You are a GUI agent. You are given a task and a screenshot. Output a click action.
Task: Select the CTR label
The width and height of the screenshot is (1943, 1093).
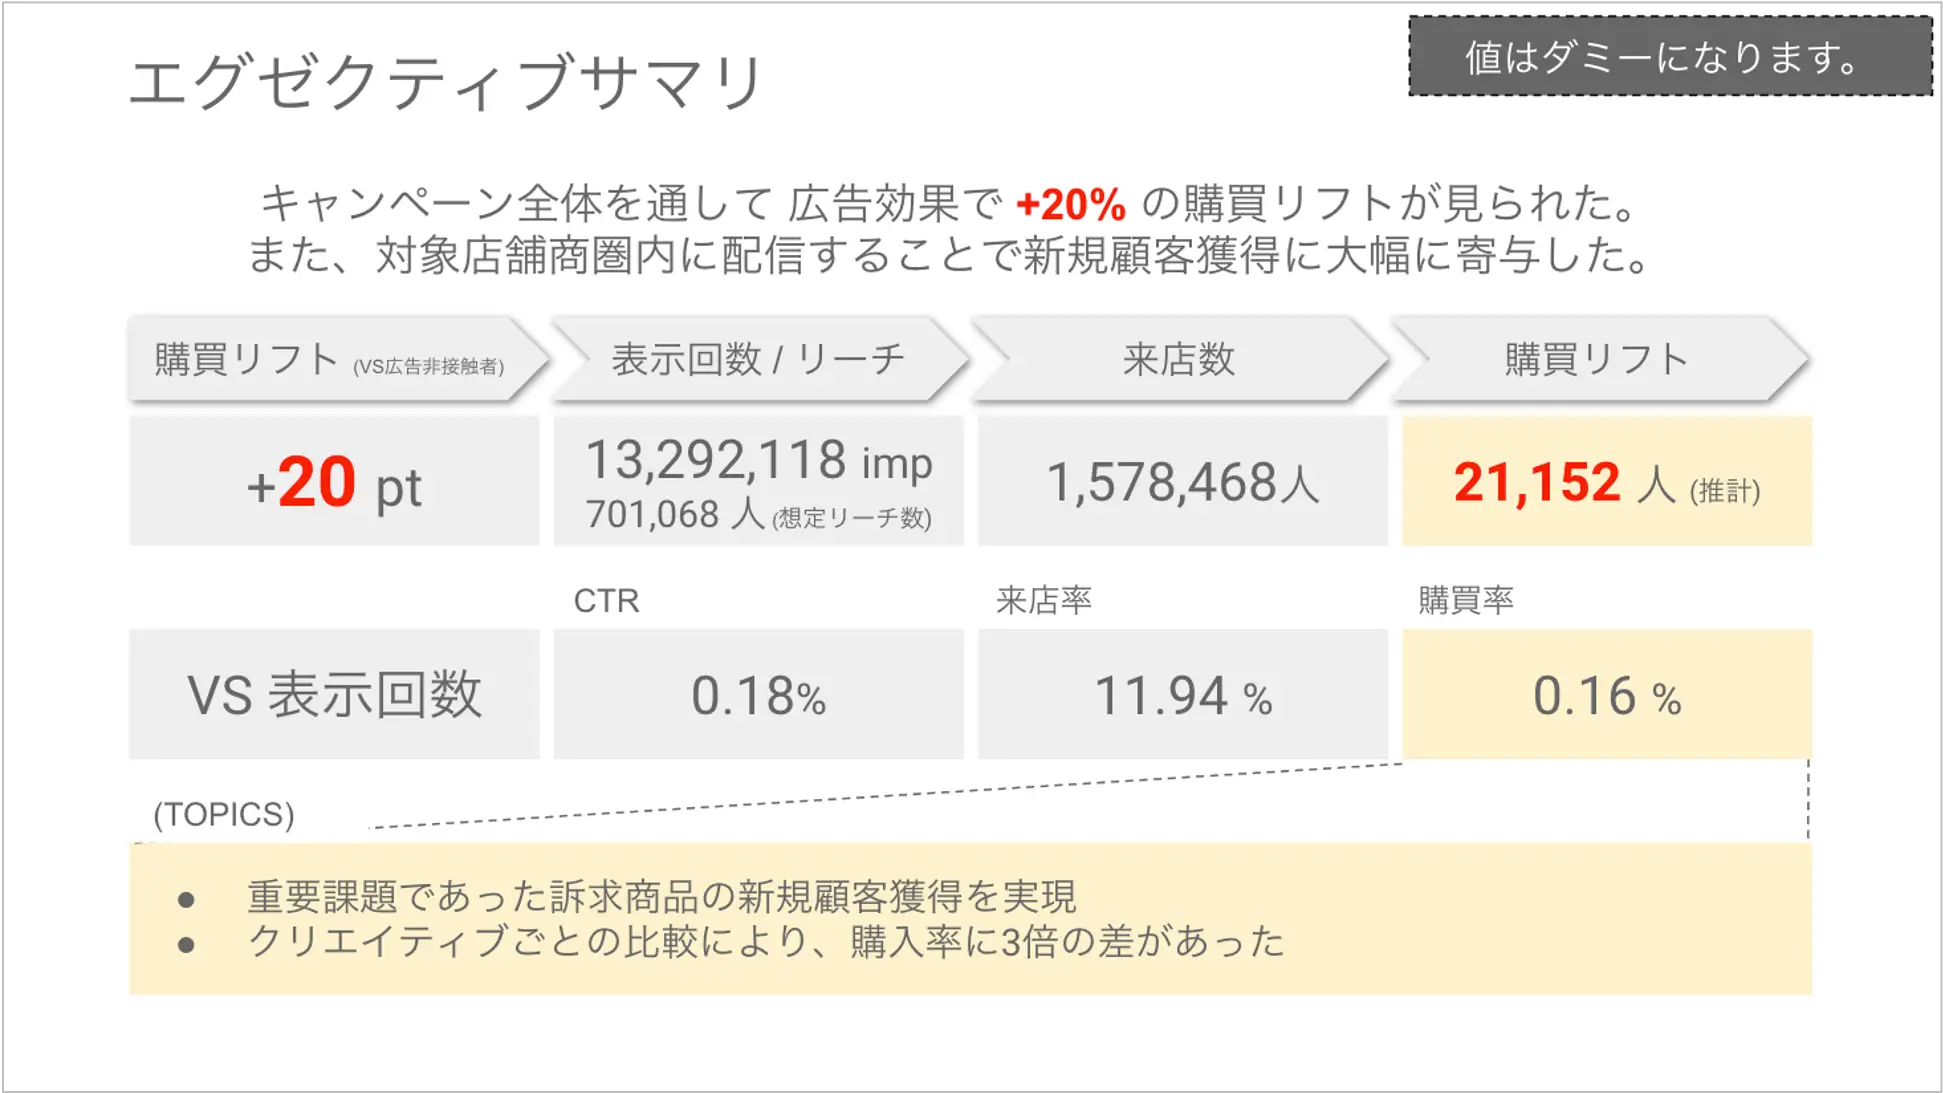tap(606, 601)
